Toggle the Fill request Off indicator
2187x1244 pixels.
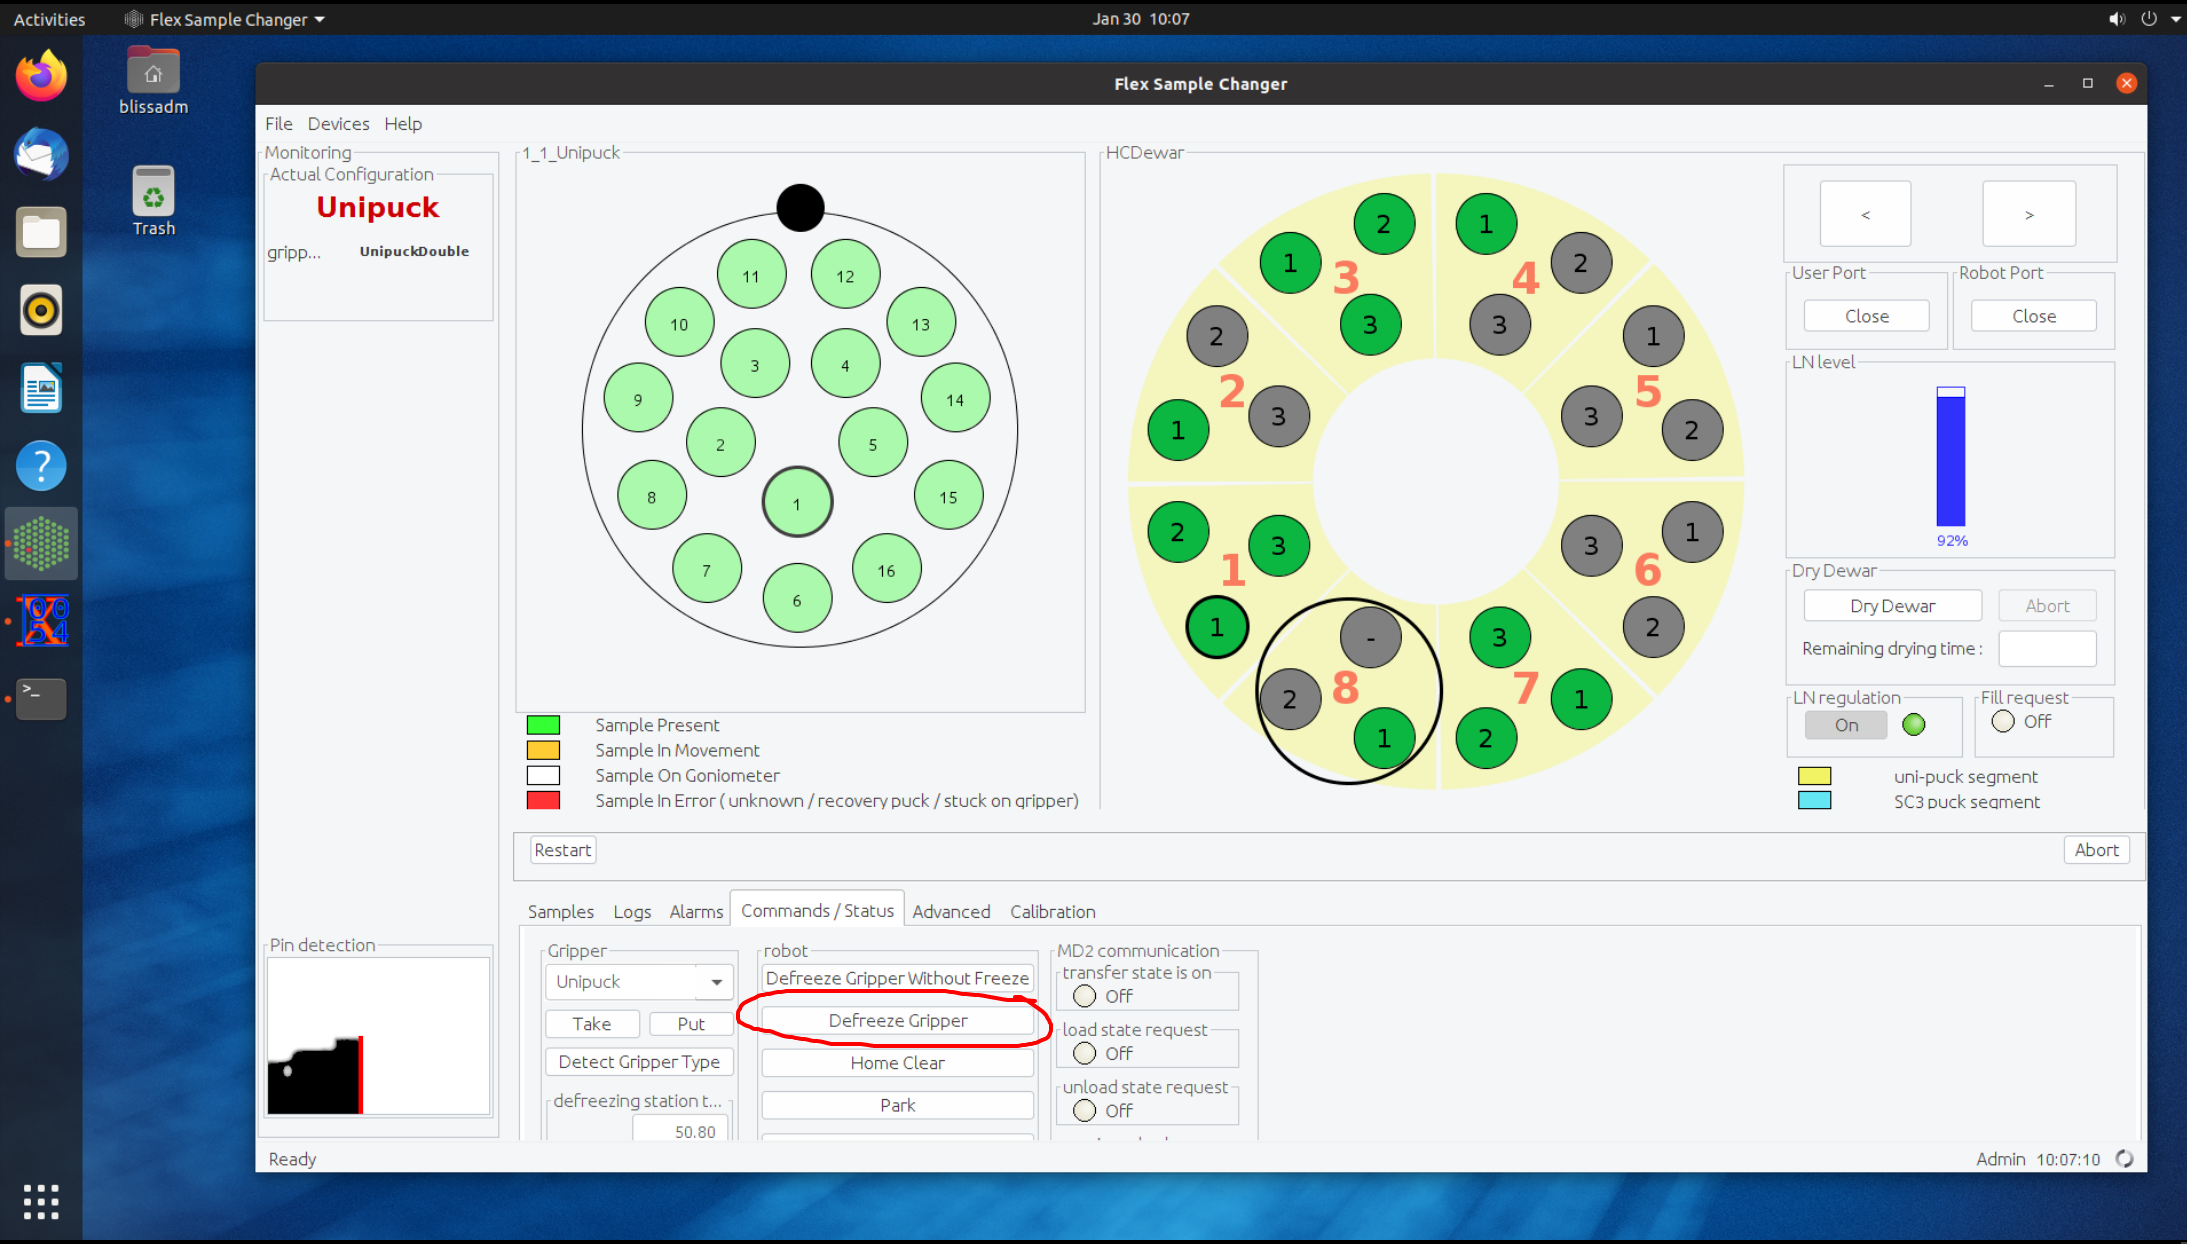(x=2003, y=721)
